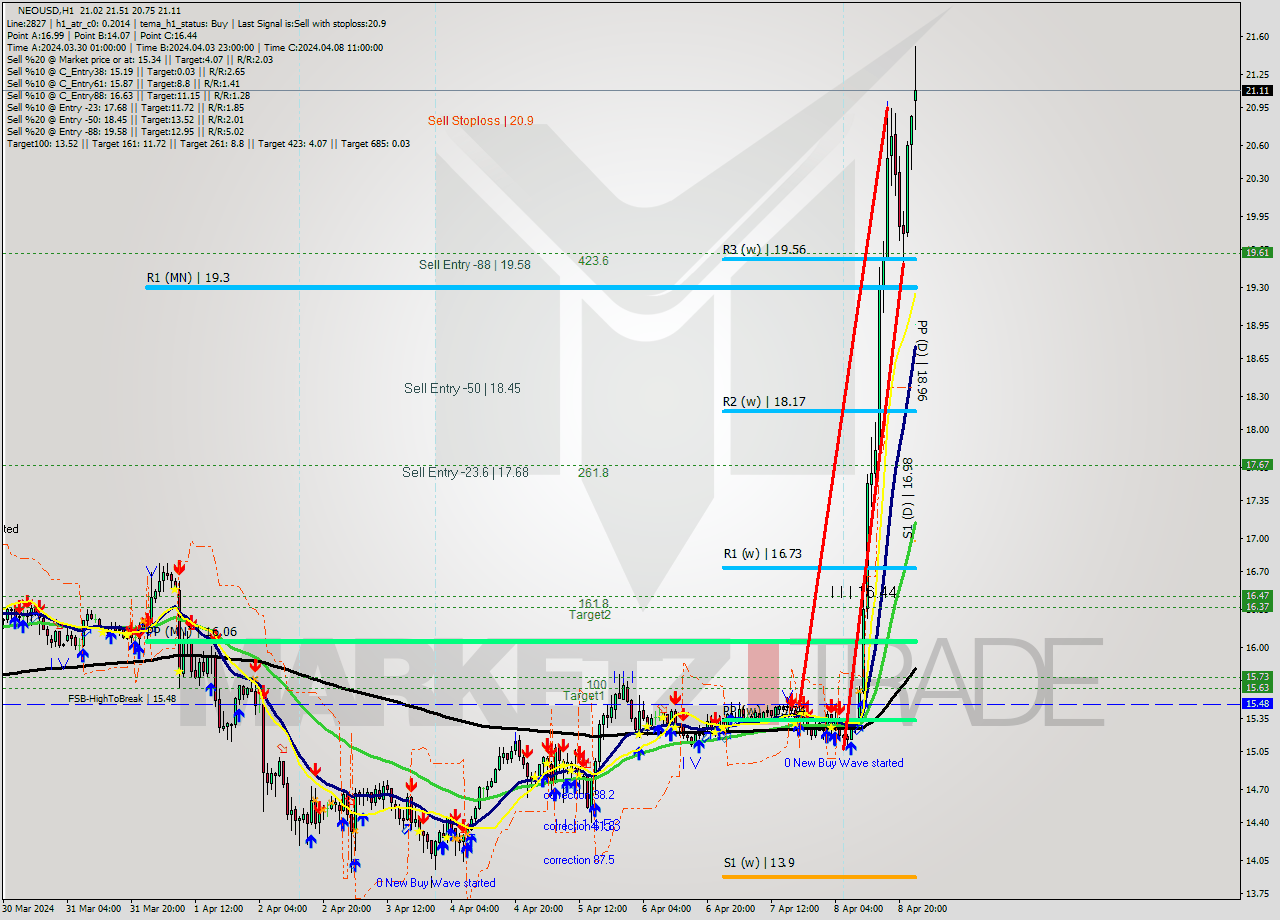The height and width of the screenshot is (920, 1280).
Task: Click the green 19.61 price tag
Action: point(1257,253)
